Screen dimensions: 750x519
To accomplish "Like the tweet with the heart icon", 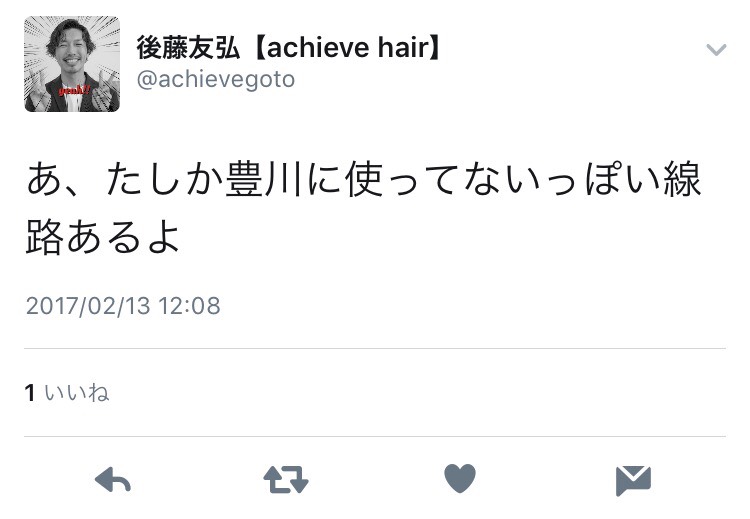I will pyautogui.click(x=460, y=478).
